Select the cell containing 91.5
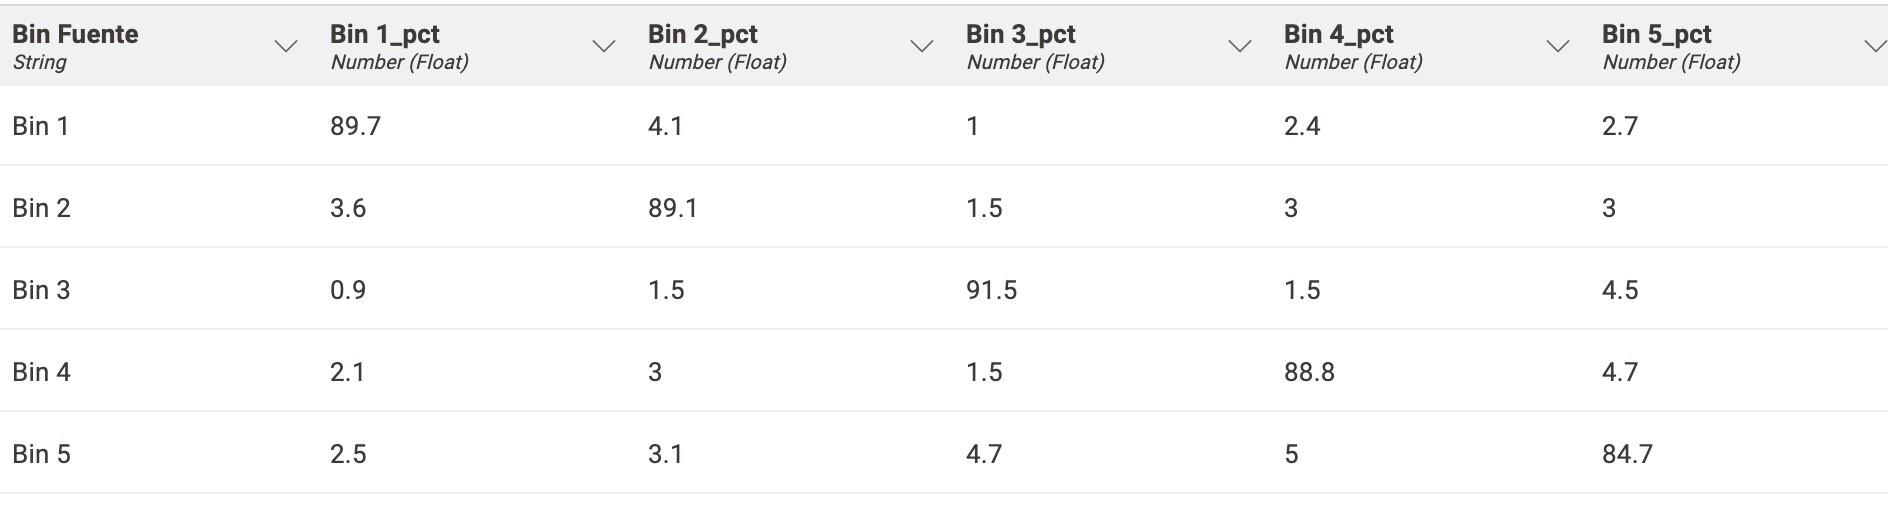 (x=1113, y=290)
